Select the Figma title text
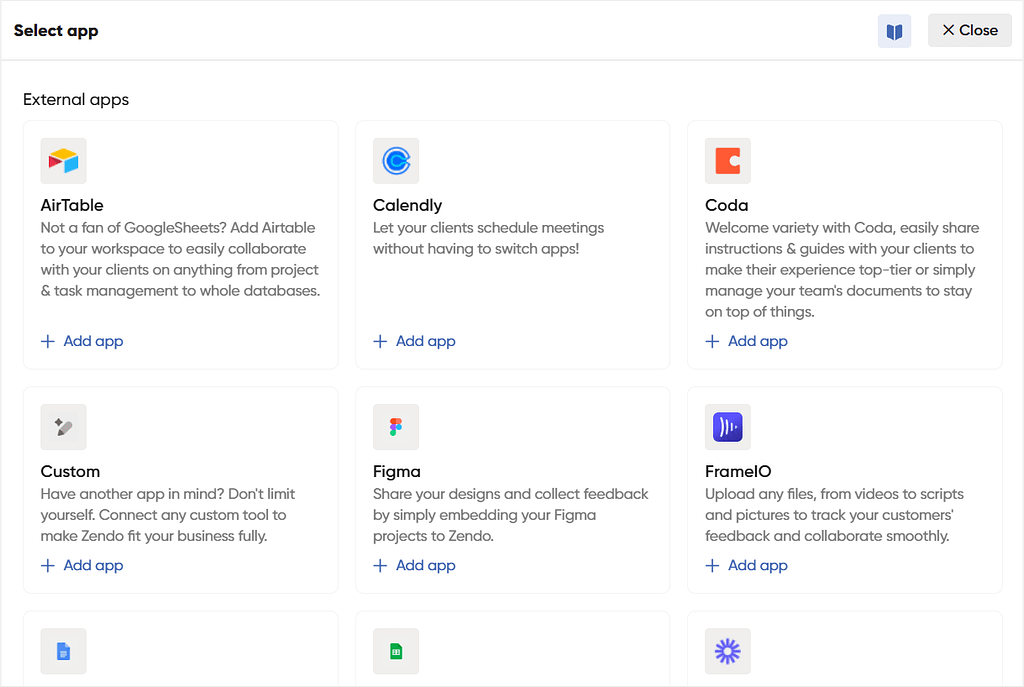 [396, 471]
